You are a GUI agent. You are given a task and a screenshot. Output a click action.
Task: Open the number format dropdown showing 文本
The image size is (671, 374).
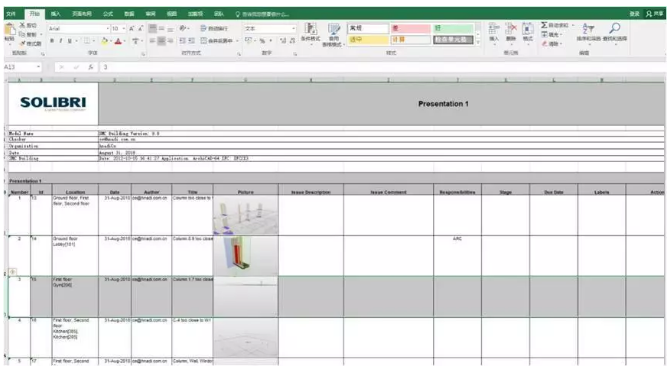(293, 29)
